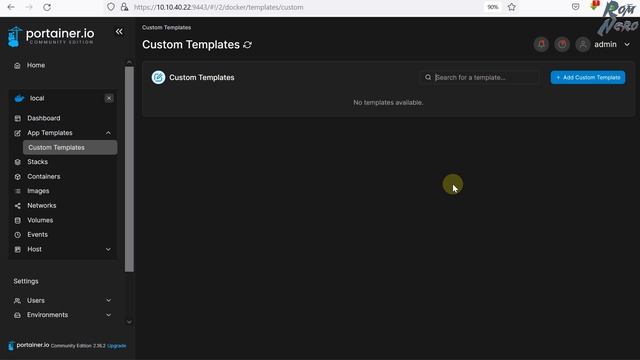The image size is (640, 360).
Task: Click the sidebar scrollbar thumb
Action: coord(129,169)
